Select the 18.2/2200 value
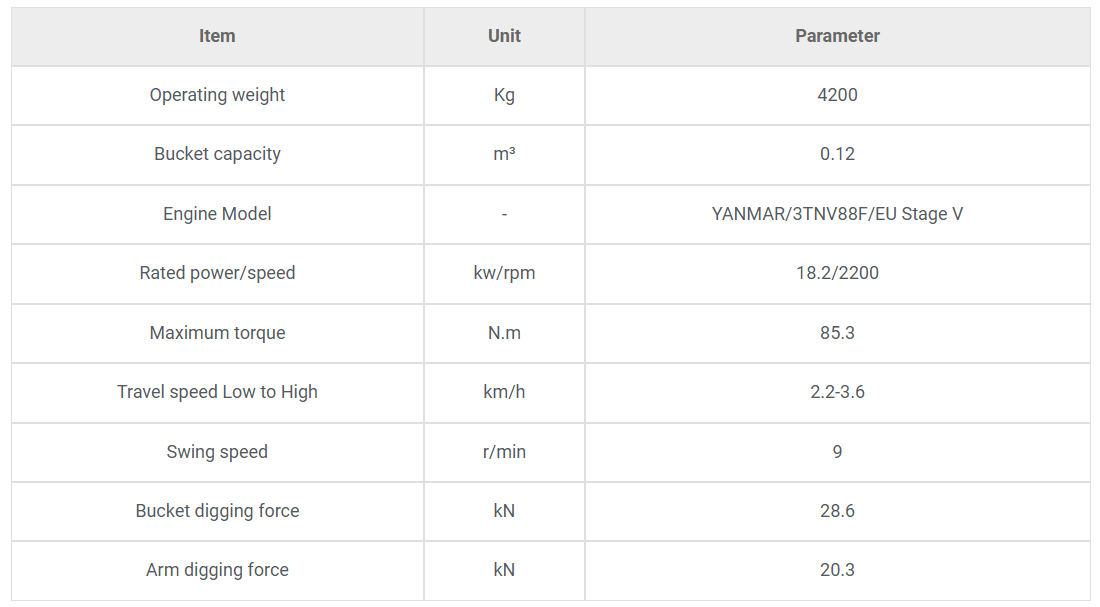Image resolution: width=1100 pixels, height=607 pixels. 837,274
